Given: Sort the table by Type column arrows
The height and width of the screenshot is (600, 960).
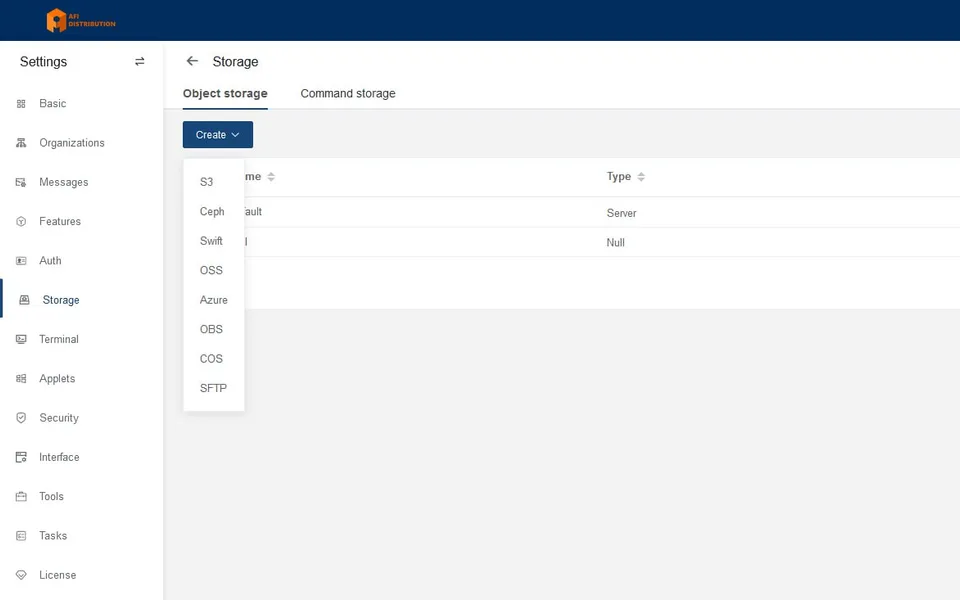Looking at the screenshot, I should (641, 177).
